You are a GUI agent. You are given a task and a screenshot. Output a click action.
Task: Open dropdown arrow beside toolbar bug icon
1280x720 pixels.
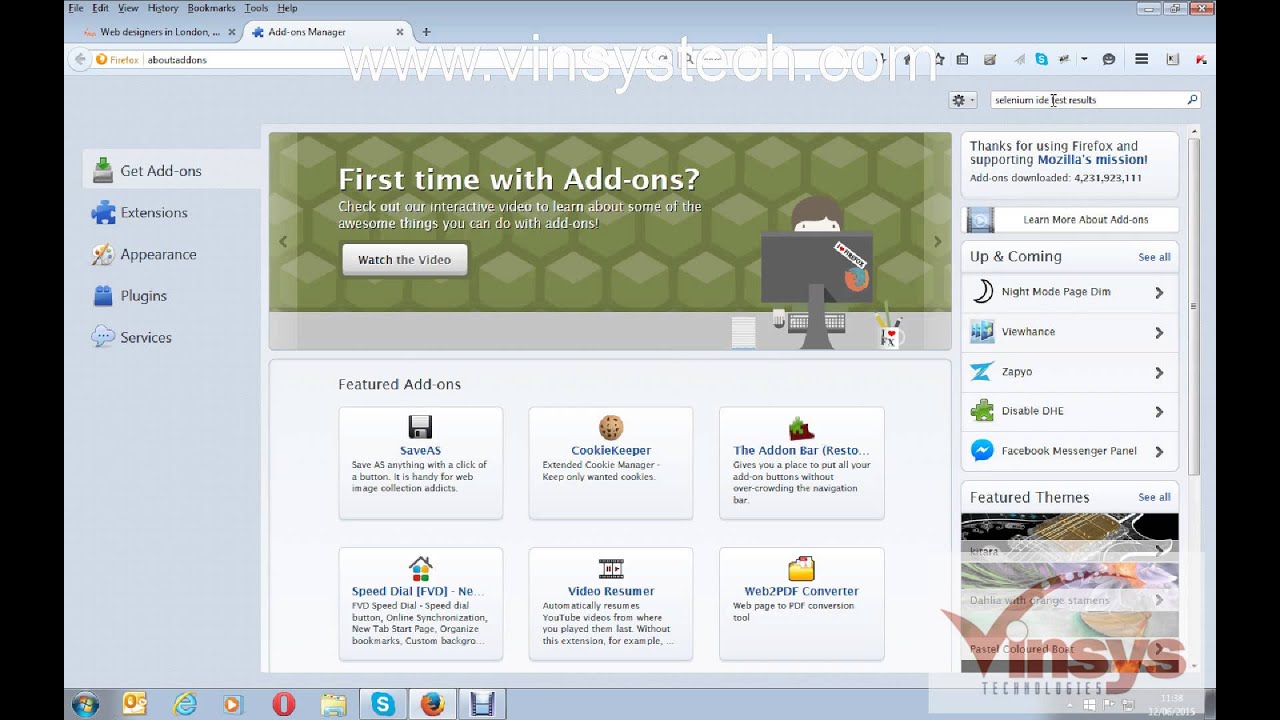(x=1084, y=59)
